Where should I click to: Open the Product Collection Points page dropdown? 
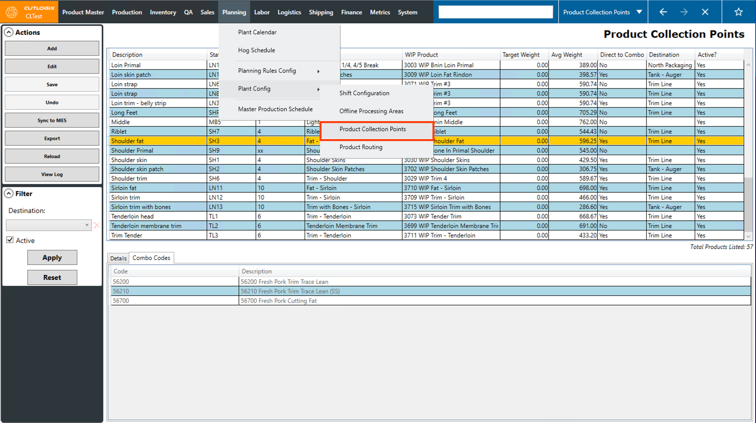tap(639, 12)
